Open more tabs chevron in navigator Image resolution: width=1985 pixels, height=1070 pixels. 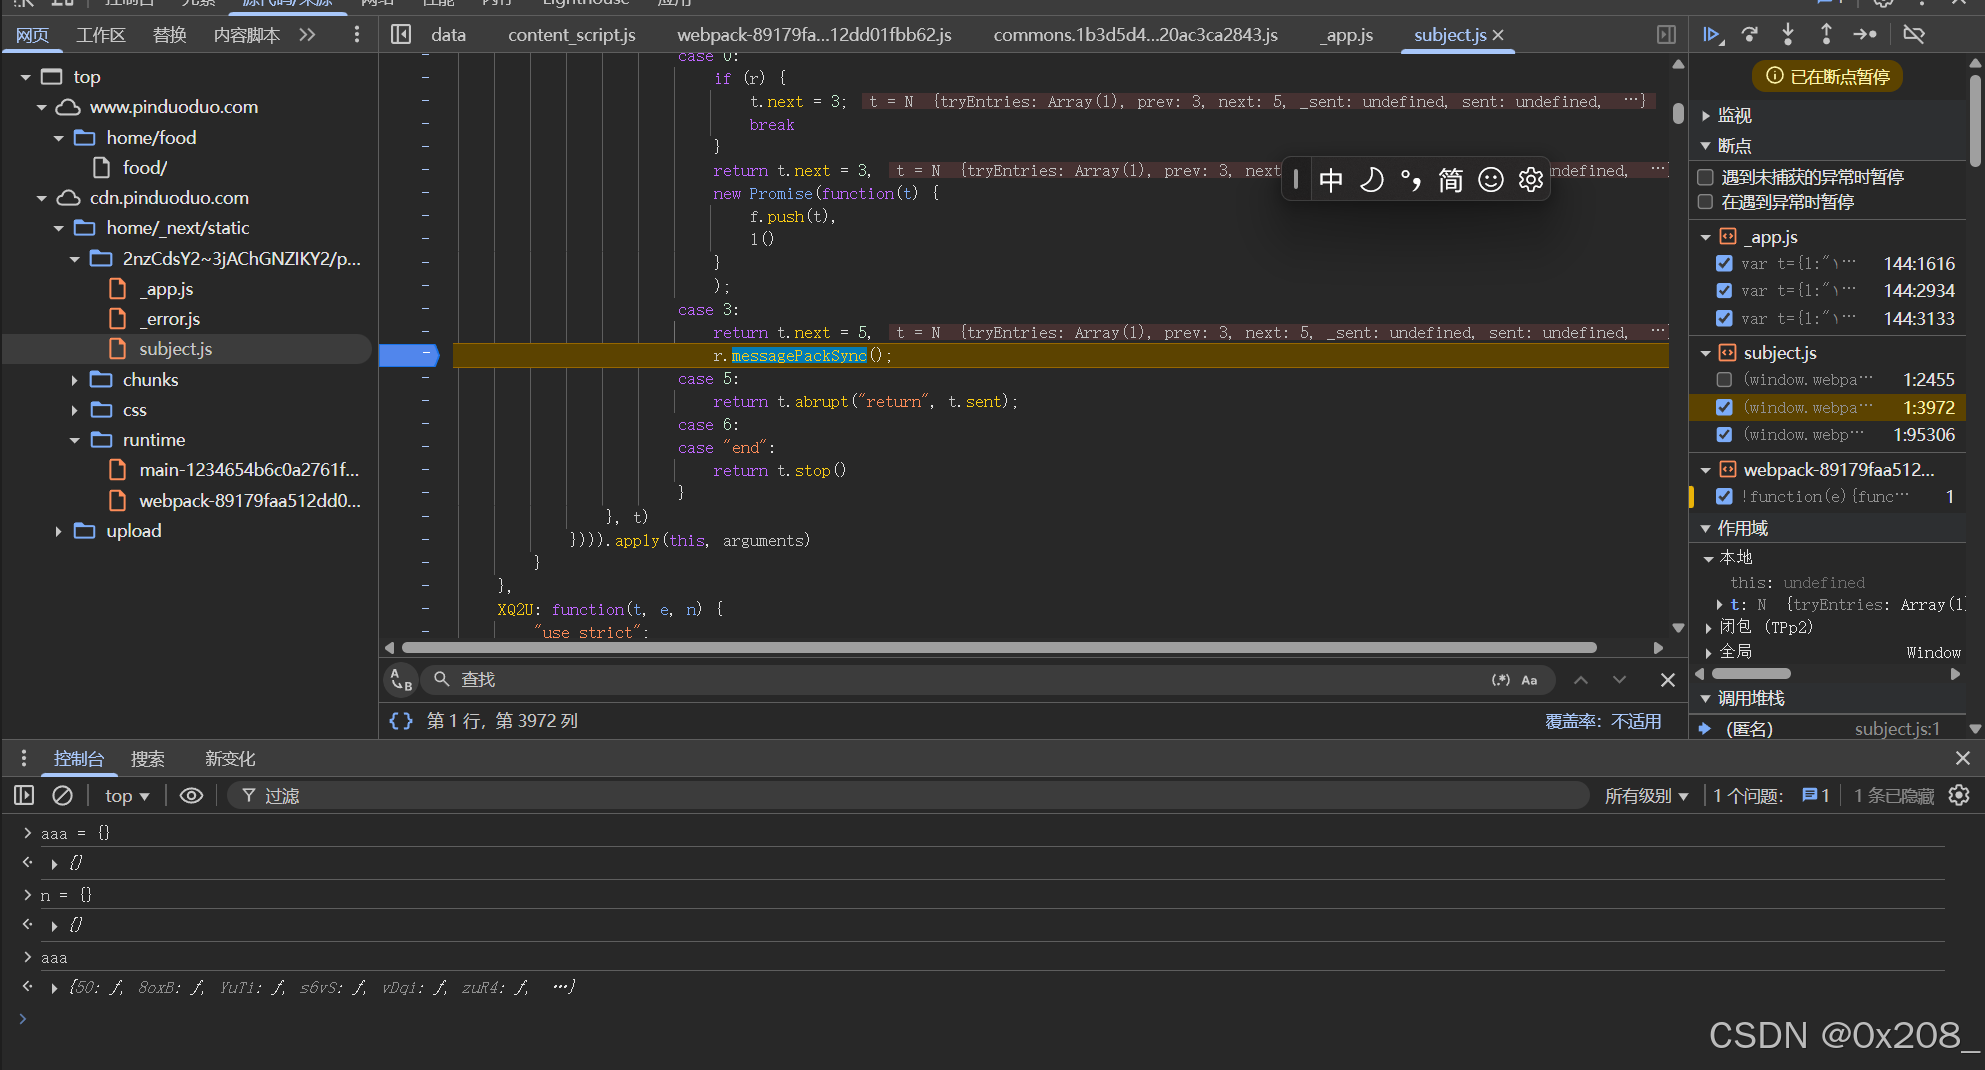pos(307,35)
